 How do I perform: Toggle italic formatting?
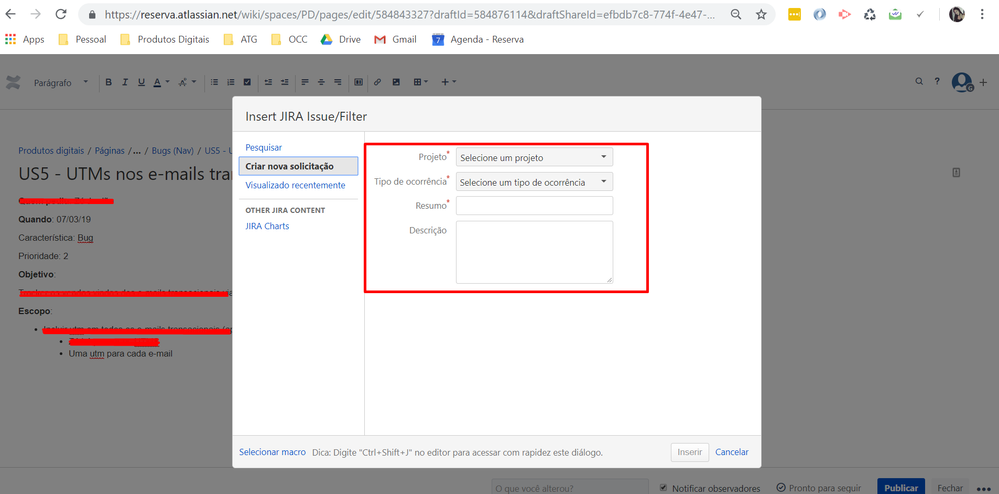(125, 82)
